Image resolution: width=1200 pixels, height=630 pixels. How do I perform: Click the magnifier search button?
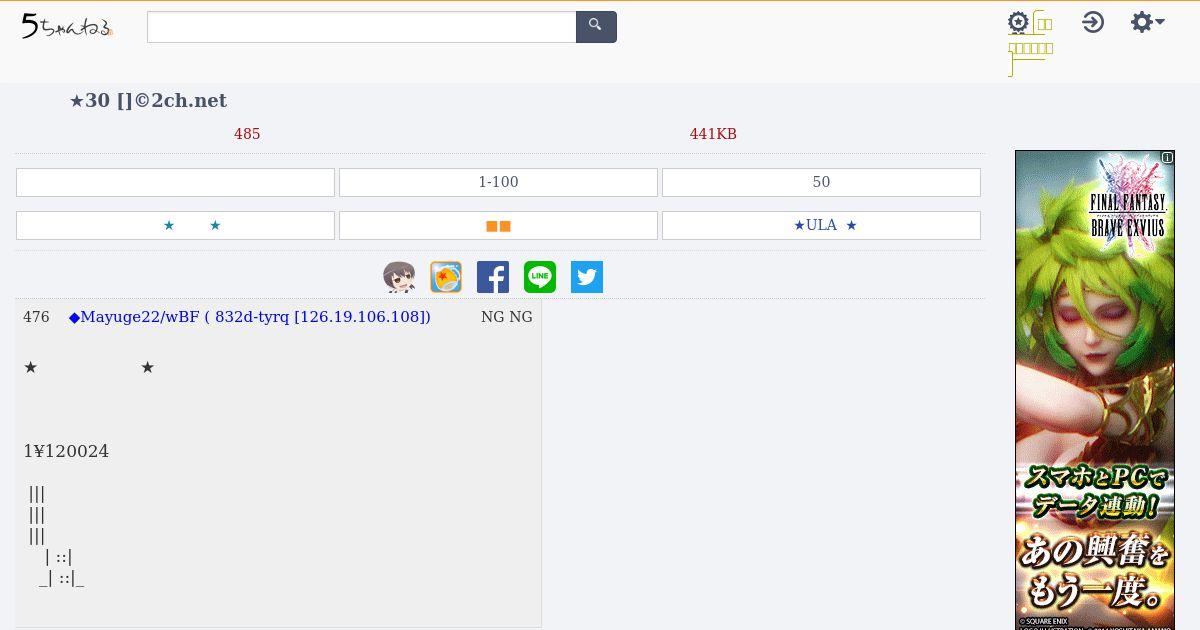click(x=596, y=27)
